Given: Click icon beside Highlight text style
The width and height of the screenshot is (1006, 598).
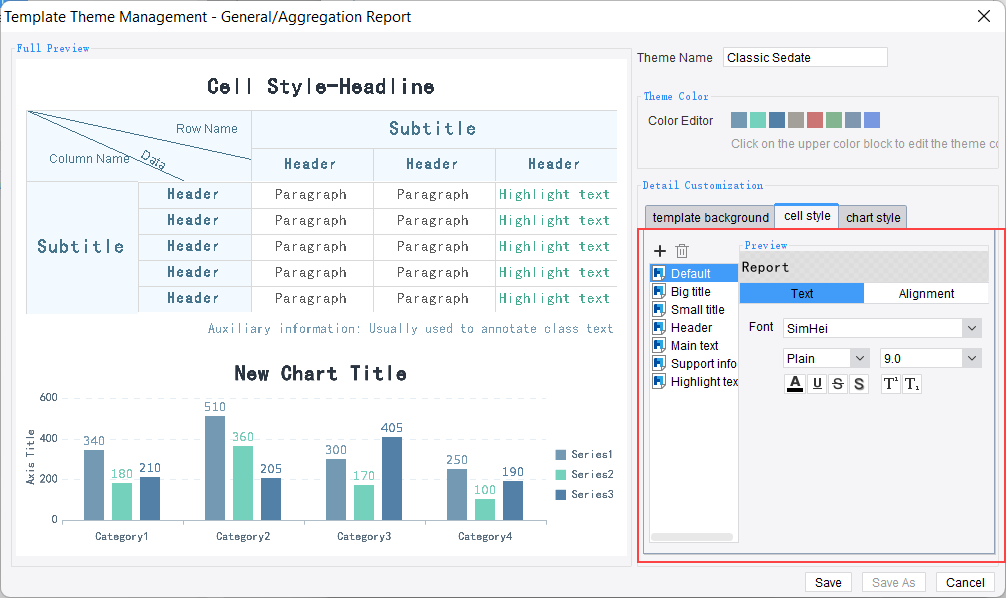Looking at the screenshot, I should pos(659,381).
